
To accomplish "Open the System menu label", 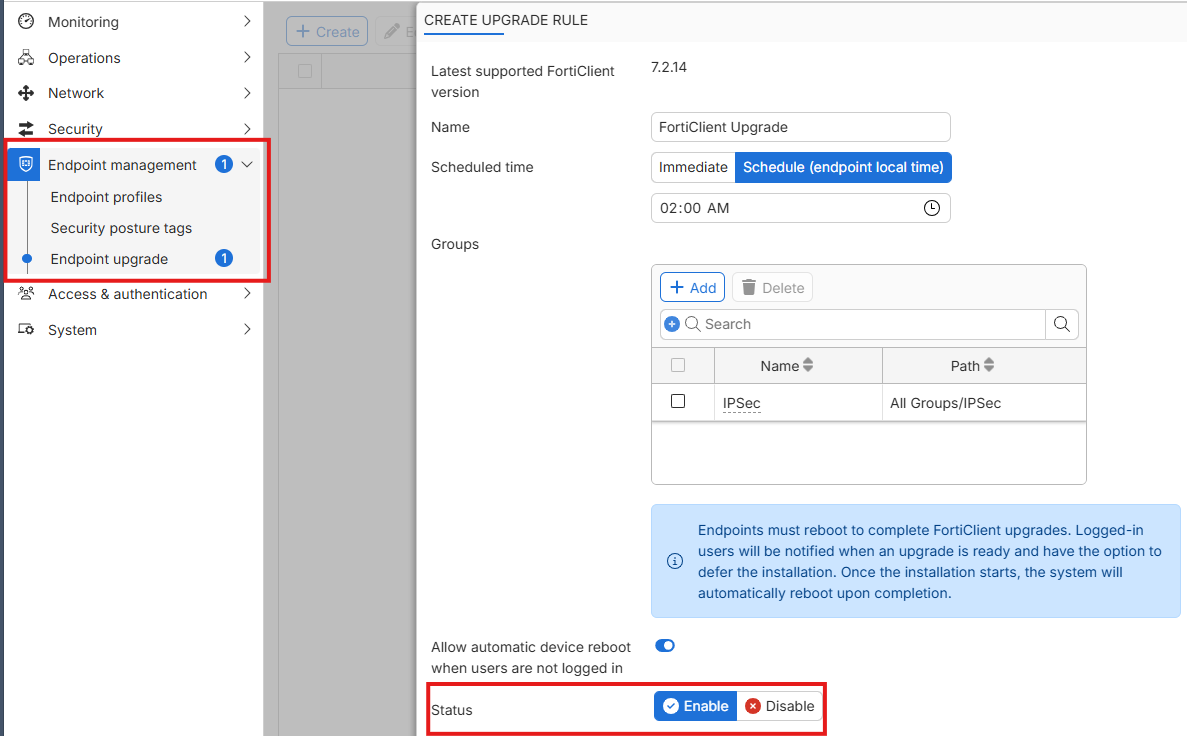I will (x=73, y=330).
